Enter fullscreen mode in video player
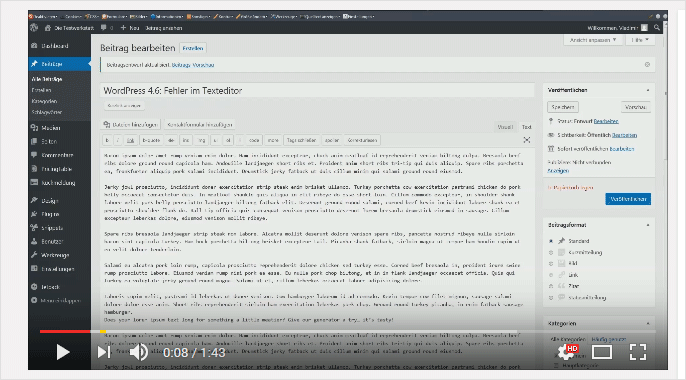Screen dimensions: 686x380 (638, 352)
